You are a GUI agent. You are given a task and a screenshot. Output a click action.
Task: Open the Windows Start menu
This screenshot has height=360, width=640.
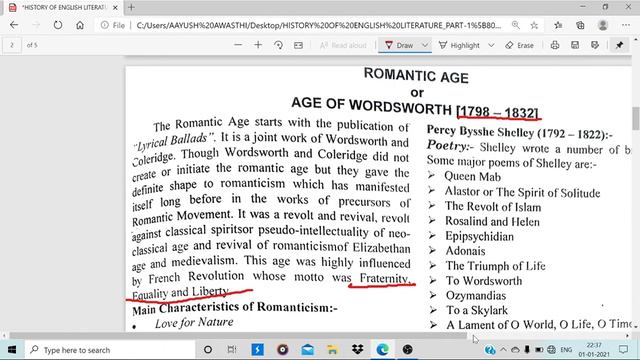(12, 350)
